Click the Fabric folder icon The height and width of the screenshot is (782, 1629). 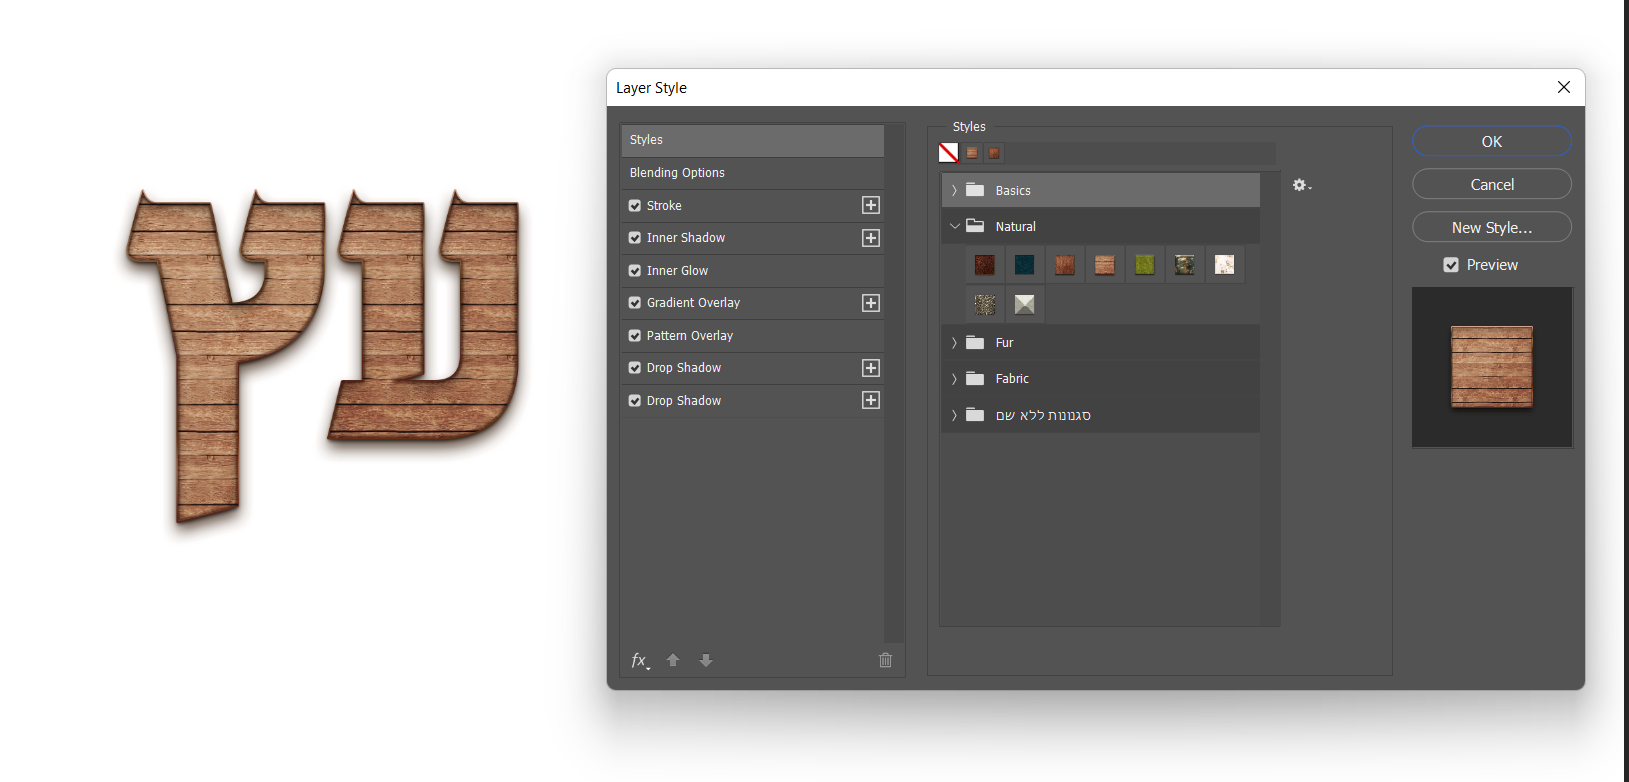[975, 378]
